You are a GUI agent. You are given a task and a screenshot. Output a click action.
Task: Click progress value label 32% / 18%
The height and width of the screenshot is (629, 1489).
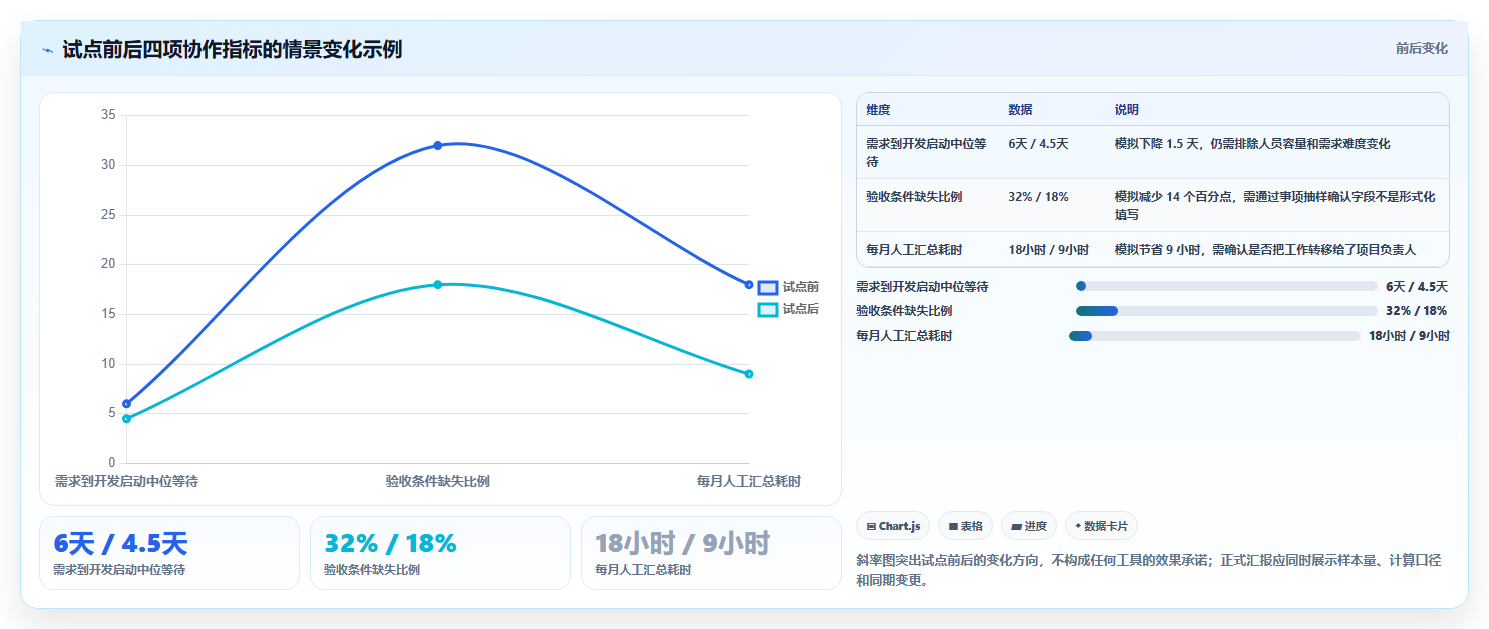point(1416,311)
